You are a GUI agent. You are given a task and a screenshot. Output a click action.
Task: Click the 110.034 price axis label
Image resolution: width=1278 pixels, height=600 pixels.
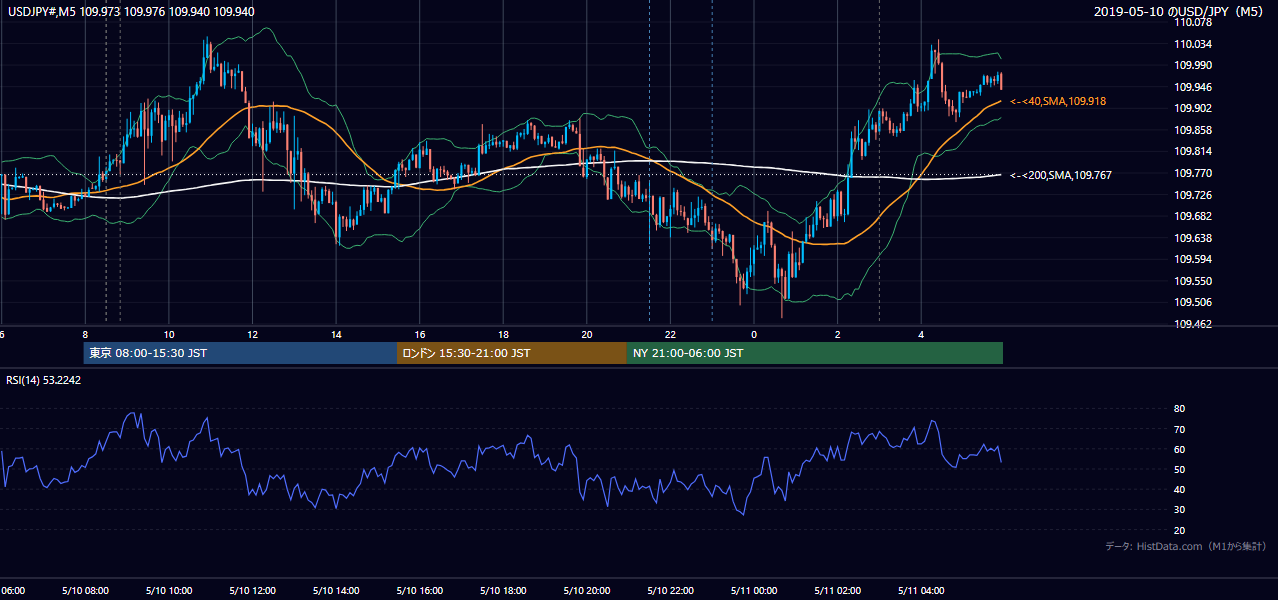1194,44
